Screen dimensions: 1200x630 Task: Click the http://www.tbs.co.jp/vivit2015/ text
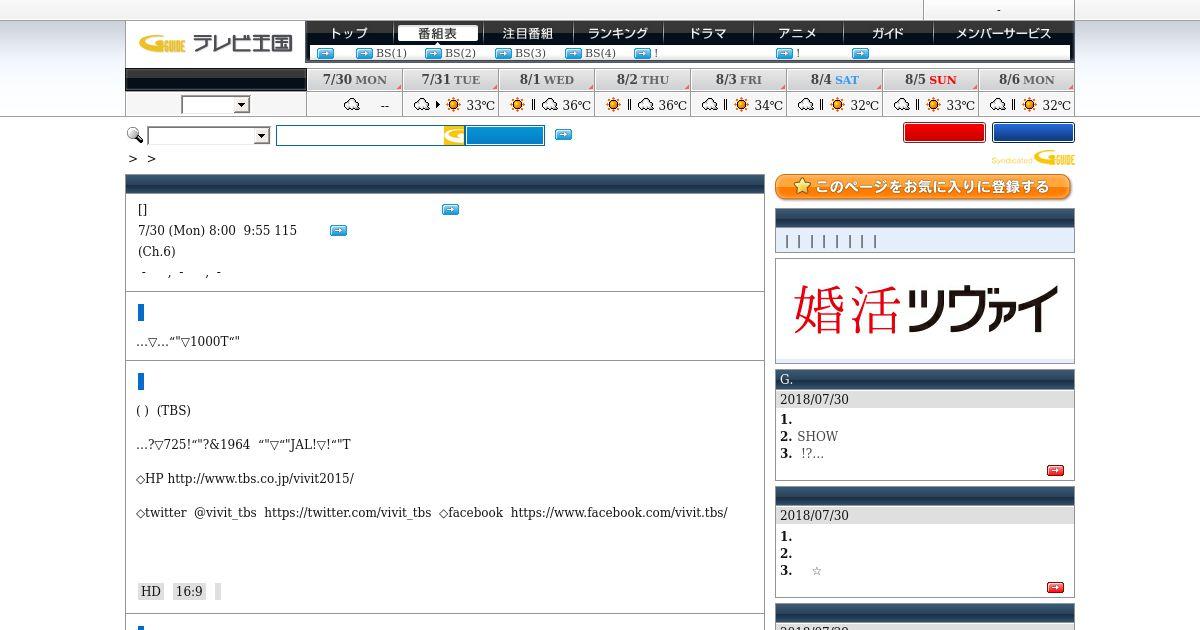260,478
